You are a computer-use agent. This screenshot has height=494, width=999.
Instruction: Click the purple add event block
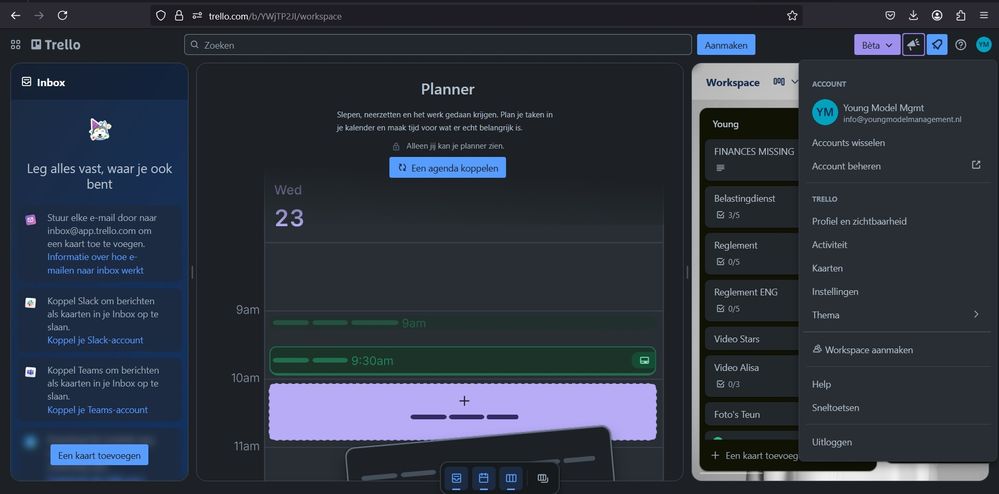click(x=463, y=412)
